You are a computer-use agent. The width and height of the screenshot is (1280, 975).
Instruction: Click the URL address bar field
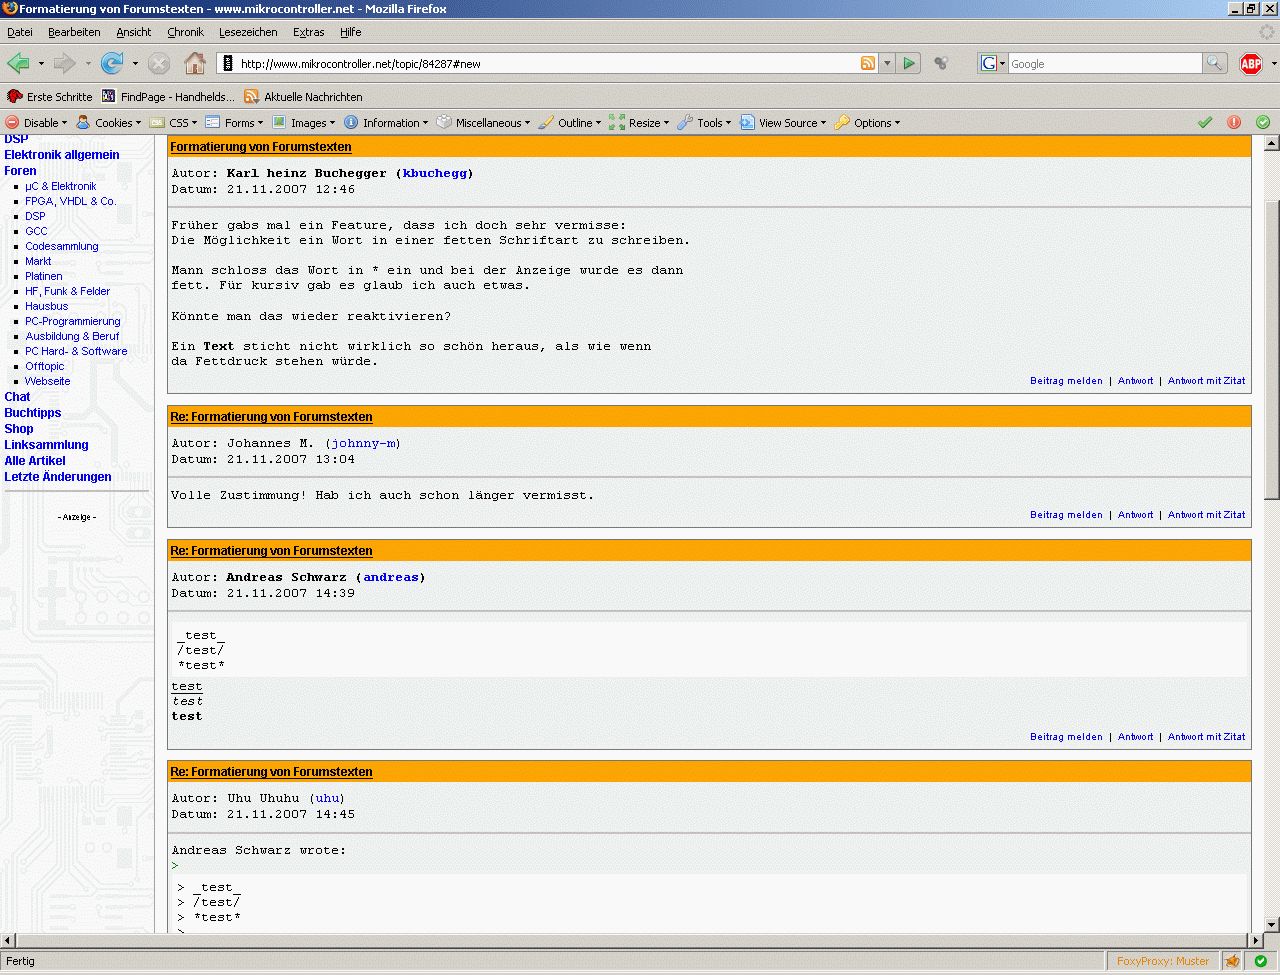point(540,64)
